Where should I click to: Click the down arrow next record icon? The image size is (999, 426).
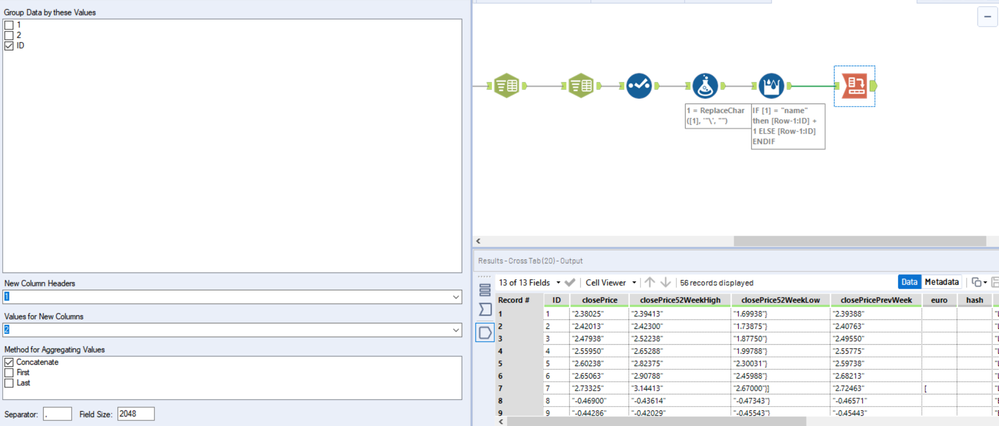tap(666, 282)
